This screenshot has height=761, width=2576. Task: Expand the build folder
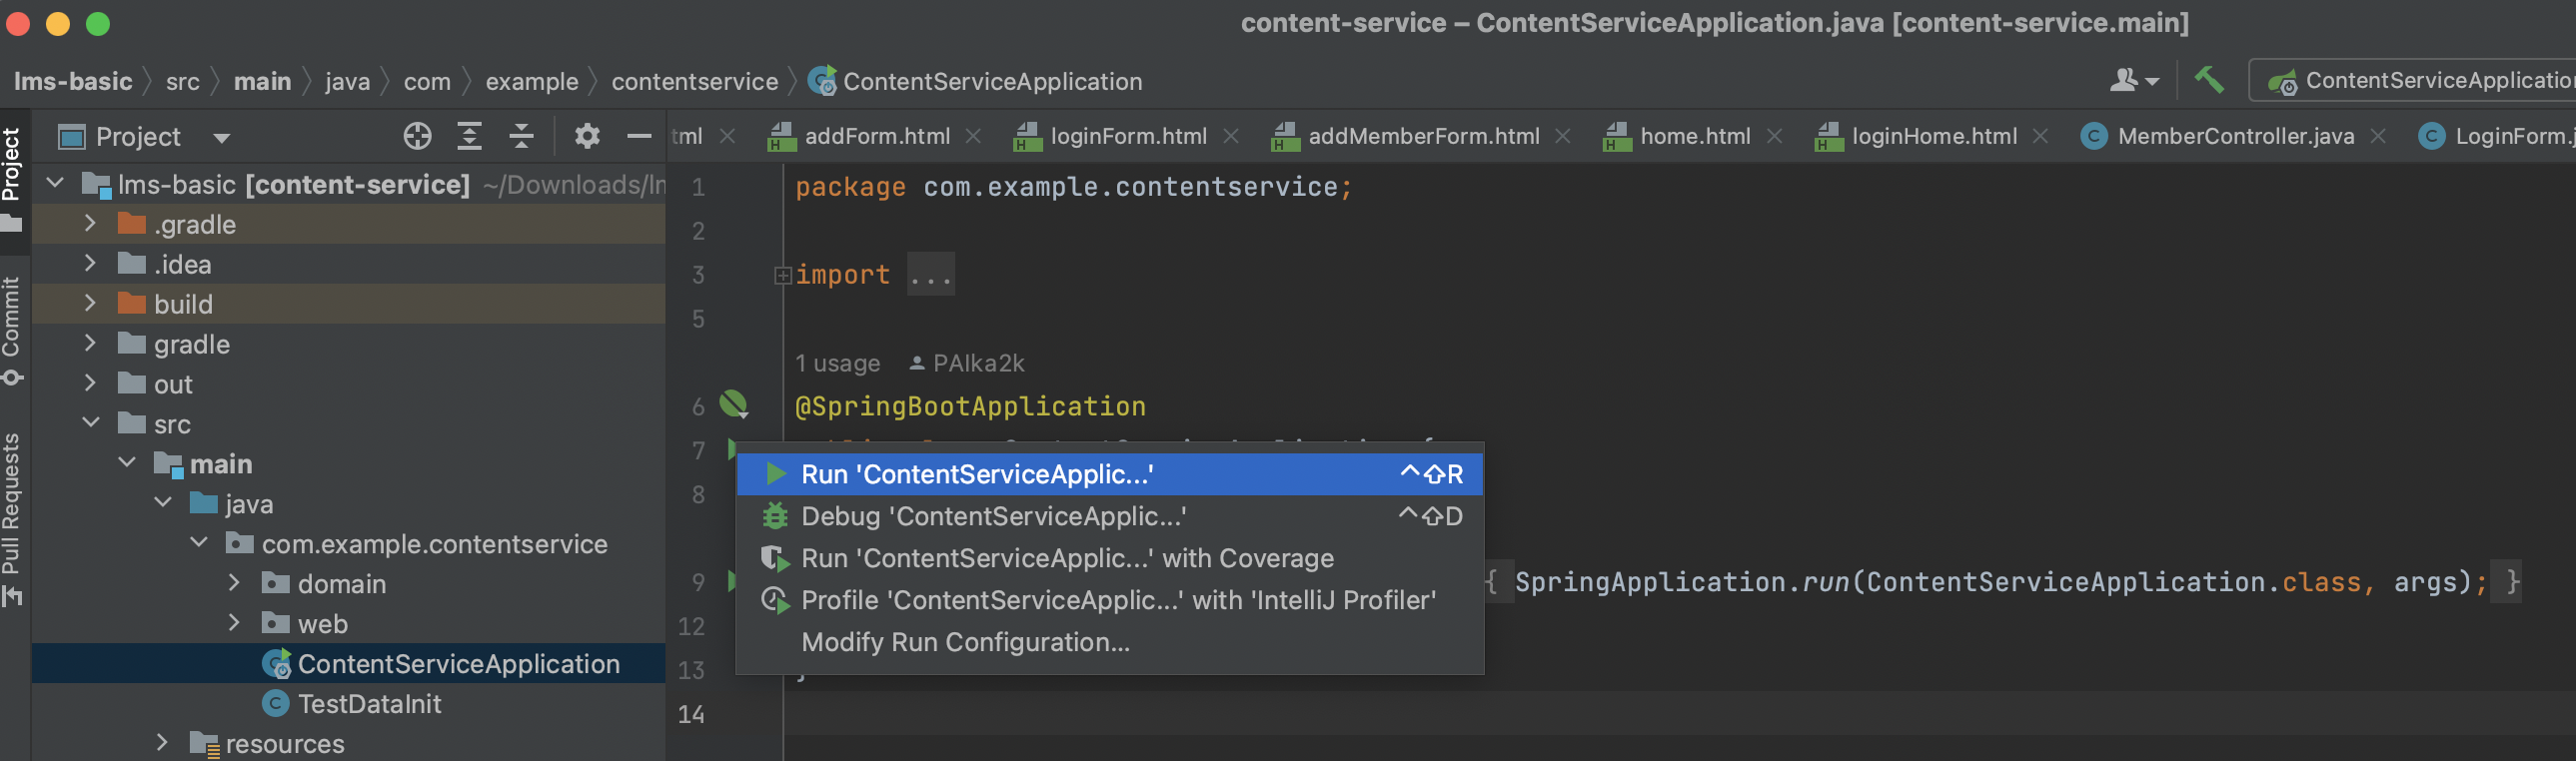(x=90, y=303)
